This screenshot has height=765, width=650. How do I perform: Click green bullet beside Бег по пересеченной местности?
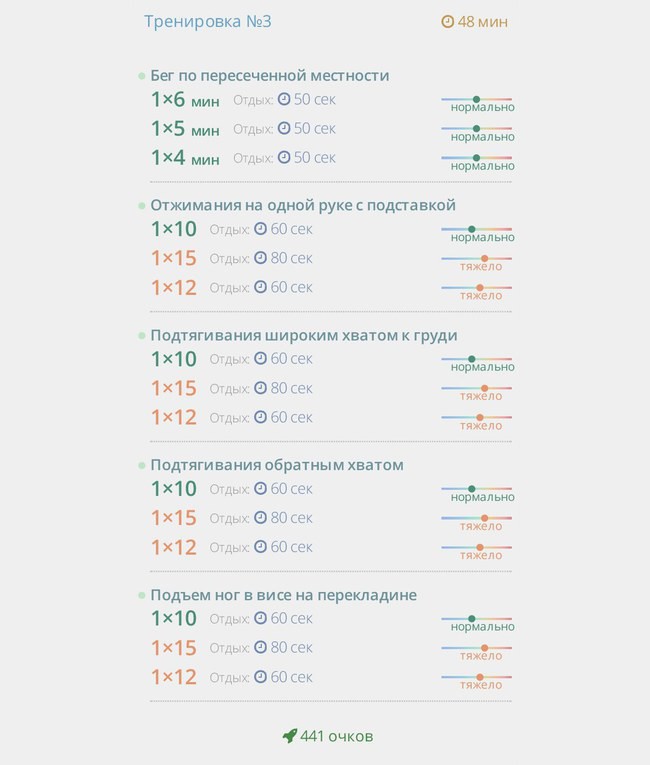[x=142, y=76]
